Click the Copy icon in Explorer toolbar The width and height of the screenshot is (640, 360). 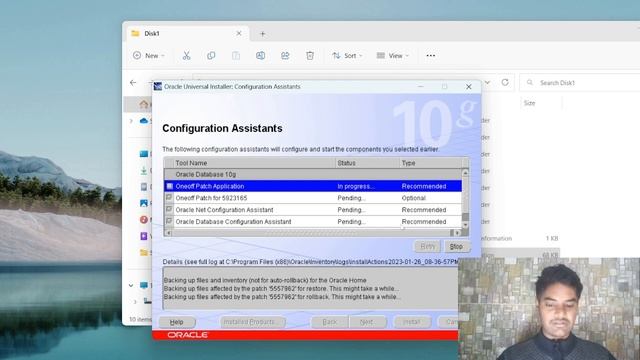211,56
